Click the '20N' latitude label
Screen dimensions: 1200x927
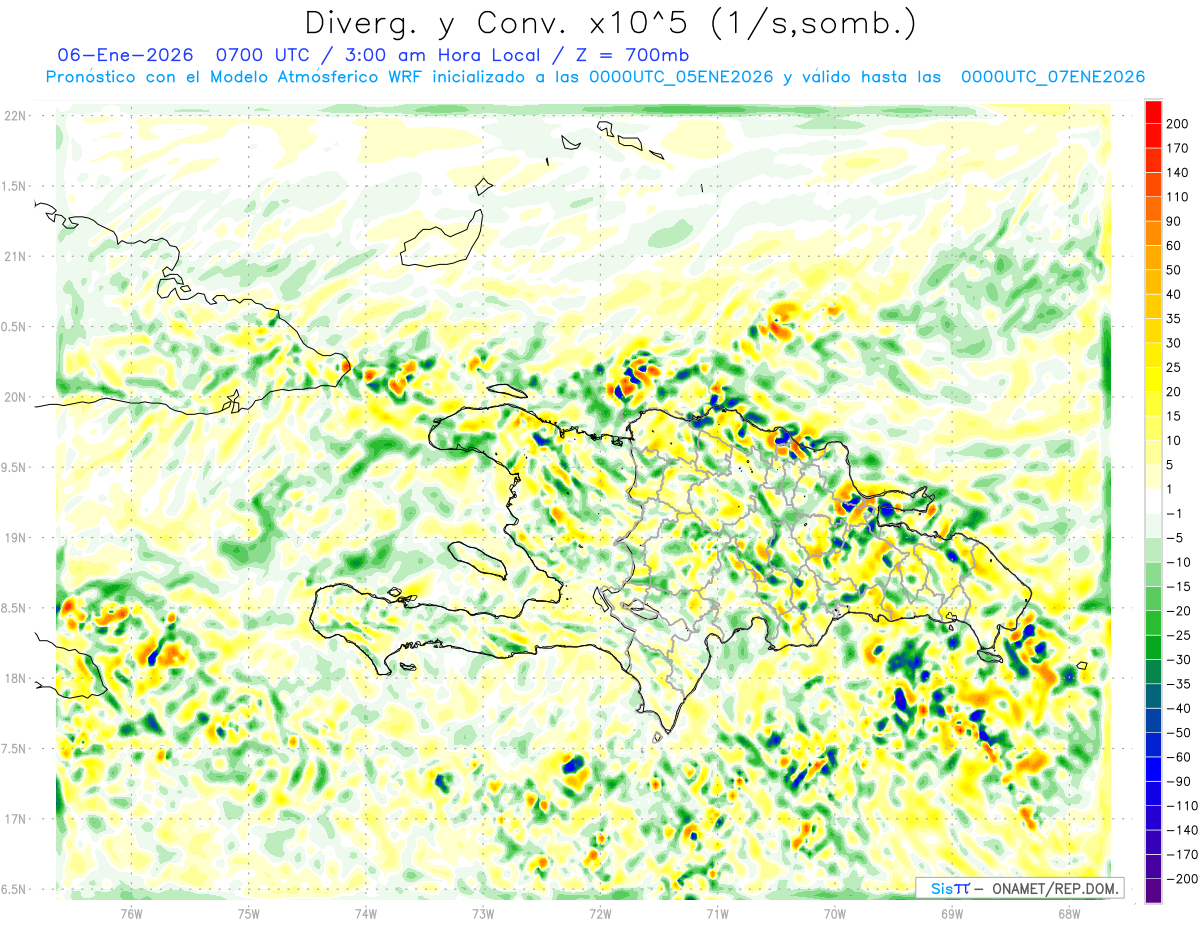click(x=15, y=397)
